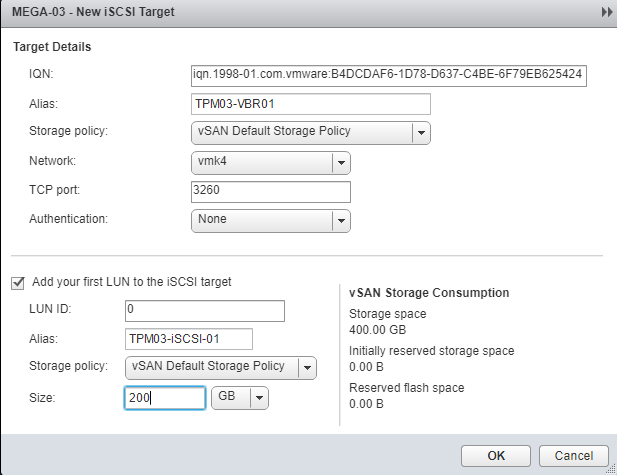Toggle the Add your first LUN checkbox
Image resolution: width=617 pixels, height=475 pixels.
pyautogui.click(x=18, y=283)
